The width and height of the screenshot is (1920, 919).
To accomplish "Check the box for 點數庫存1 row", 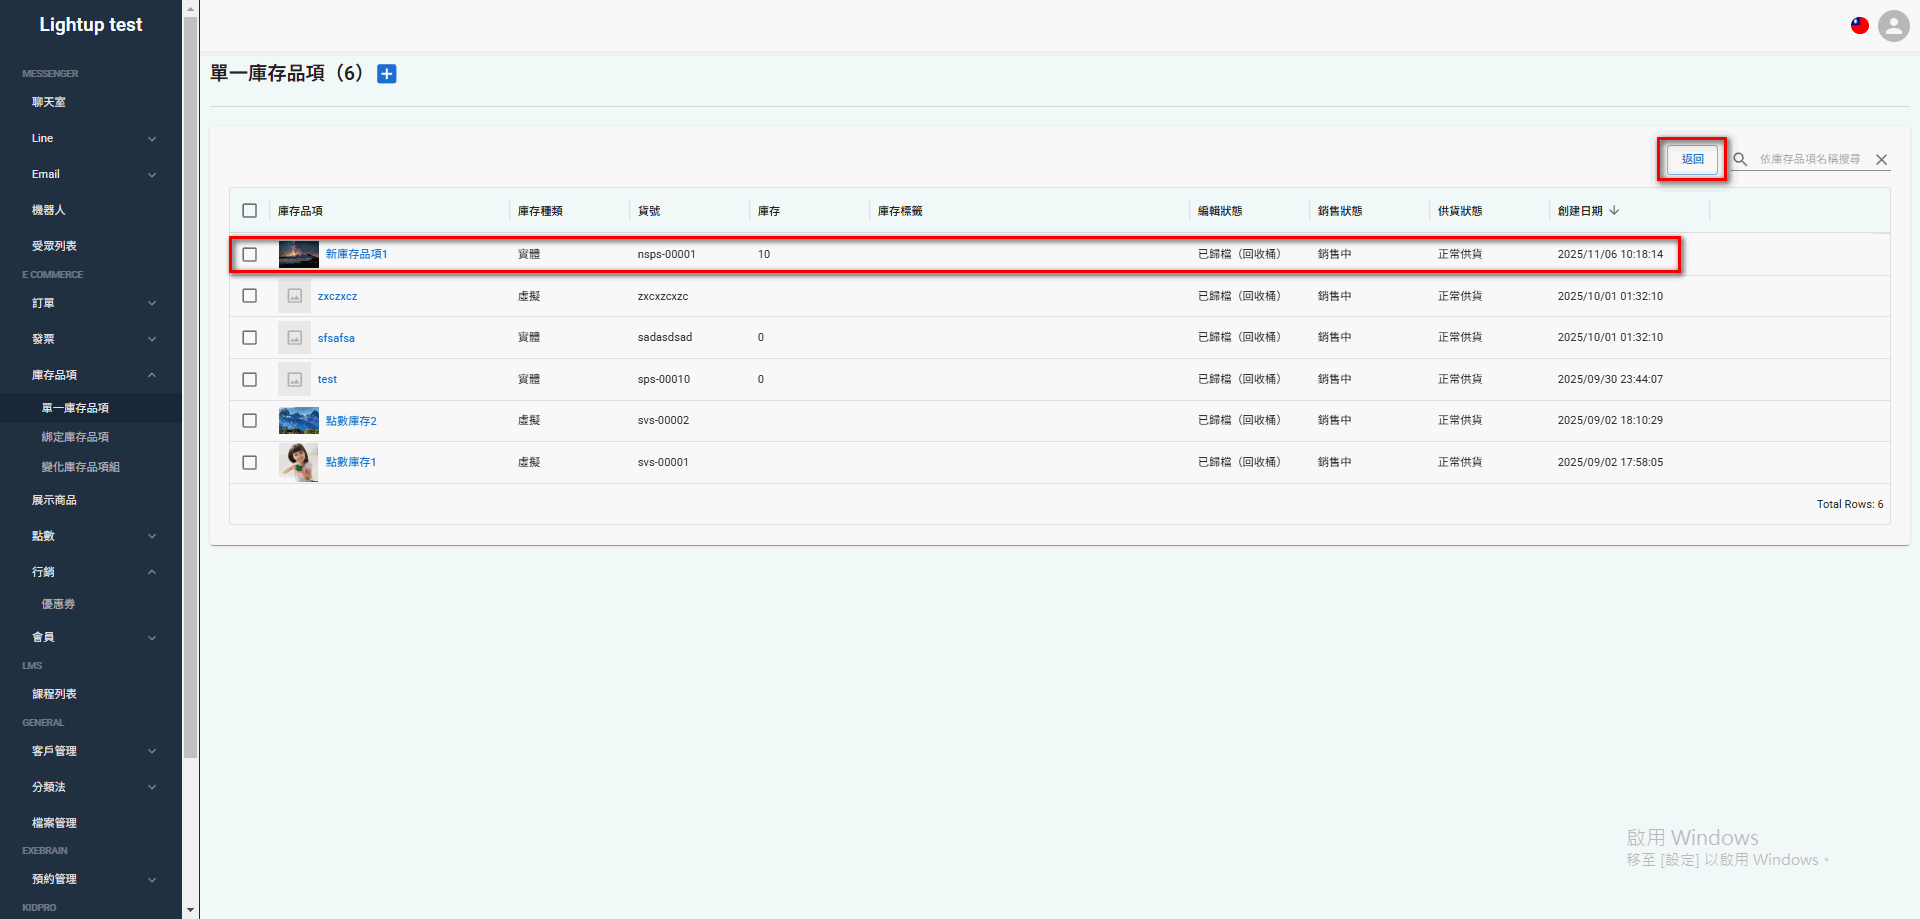I will 250,463.
